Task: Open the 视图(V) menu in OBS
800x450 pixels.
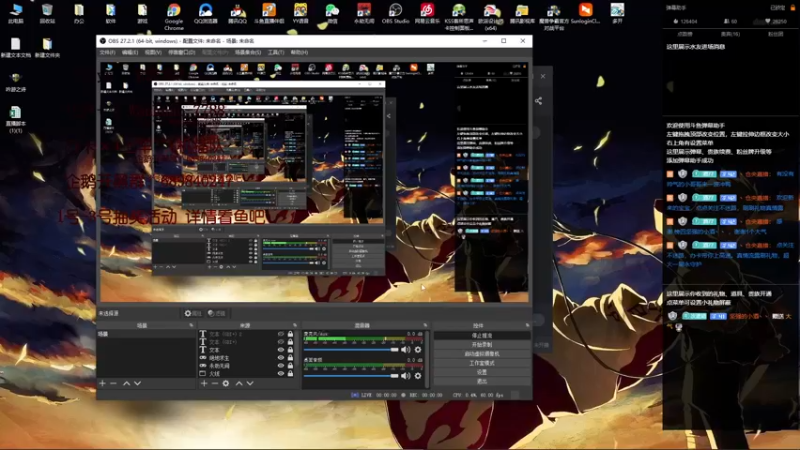Action: pyautogui.click(x=153, y=53)
